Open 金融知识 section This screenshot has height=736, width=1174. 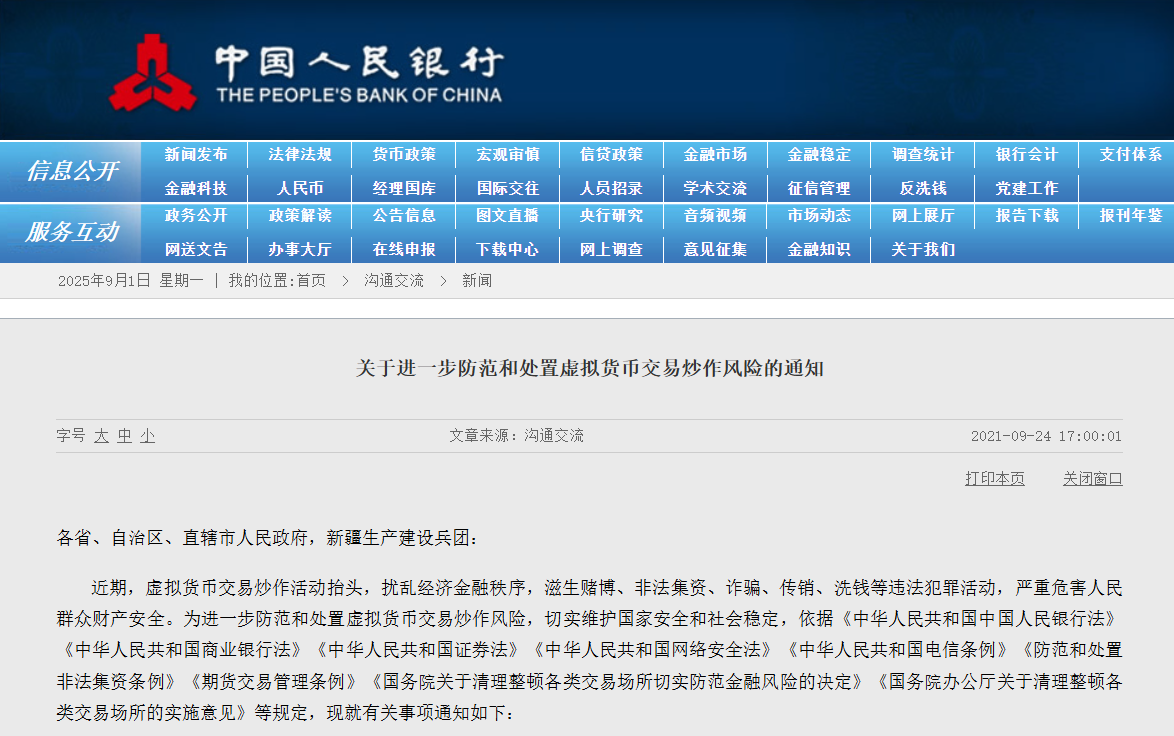point(819,249)
